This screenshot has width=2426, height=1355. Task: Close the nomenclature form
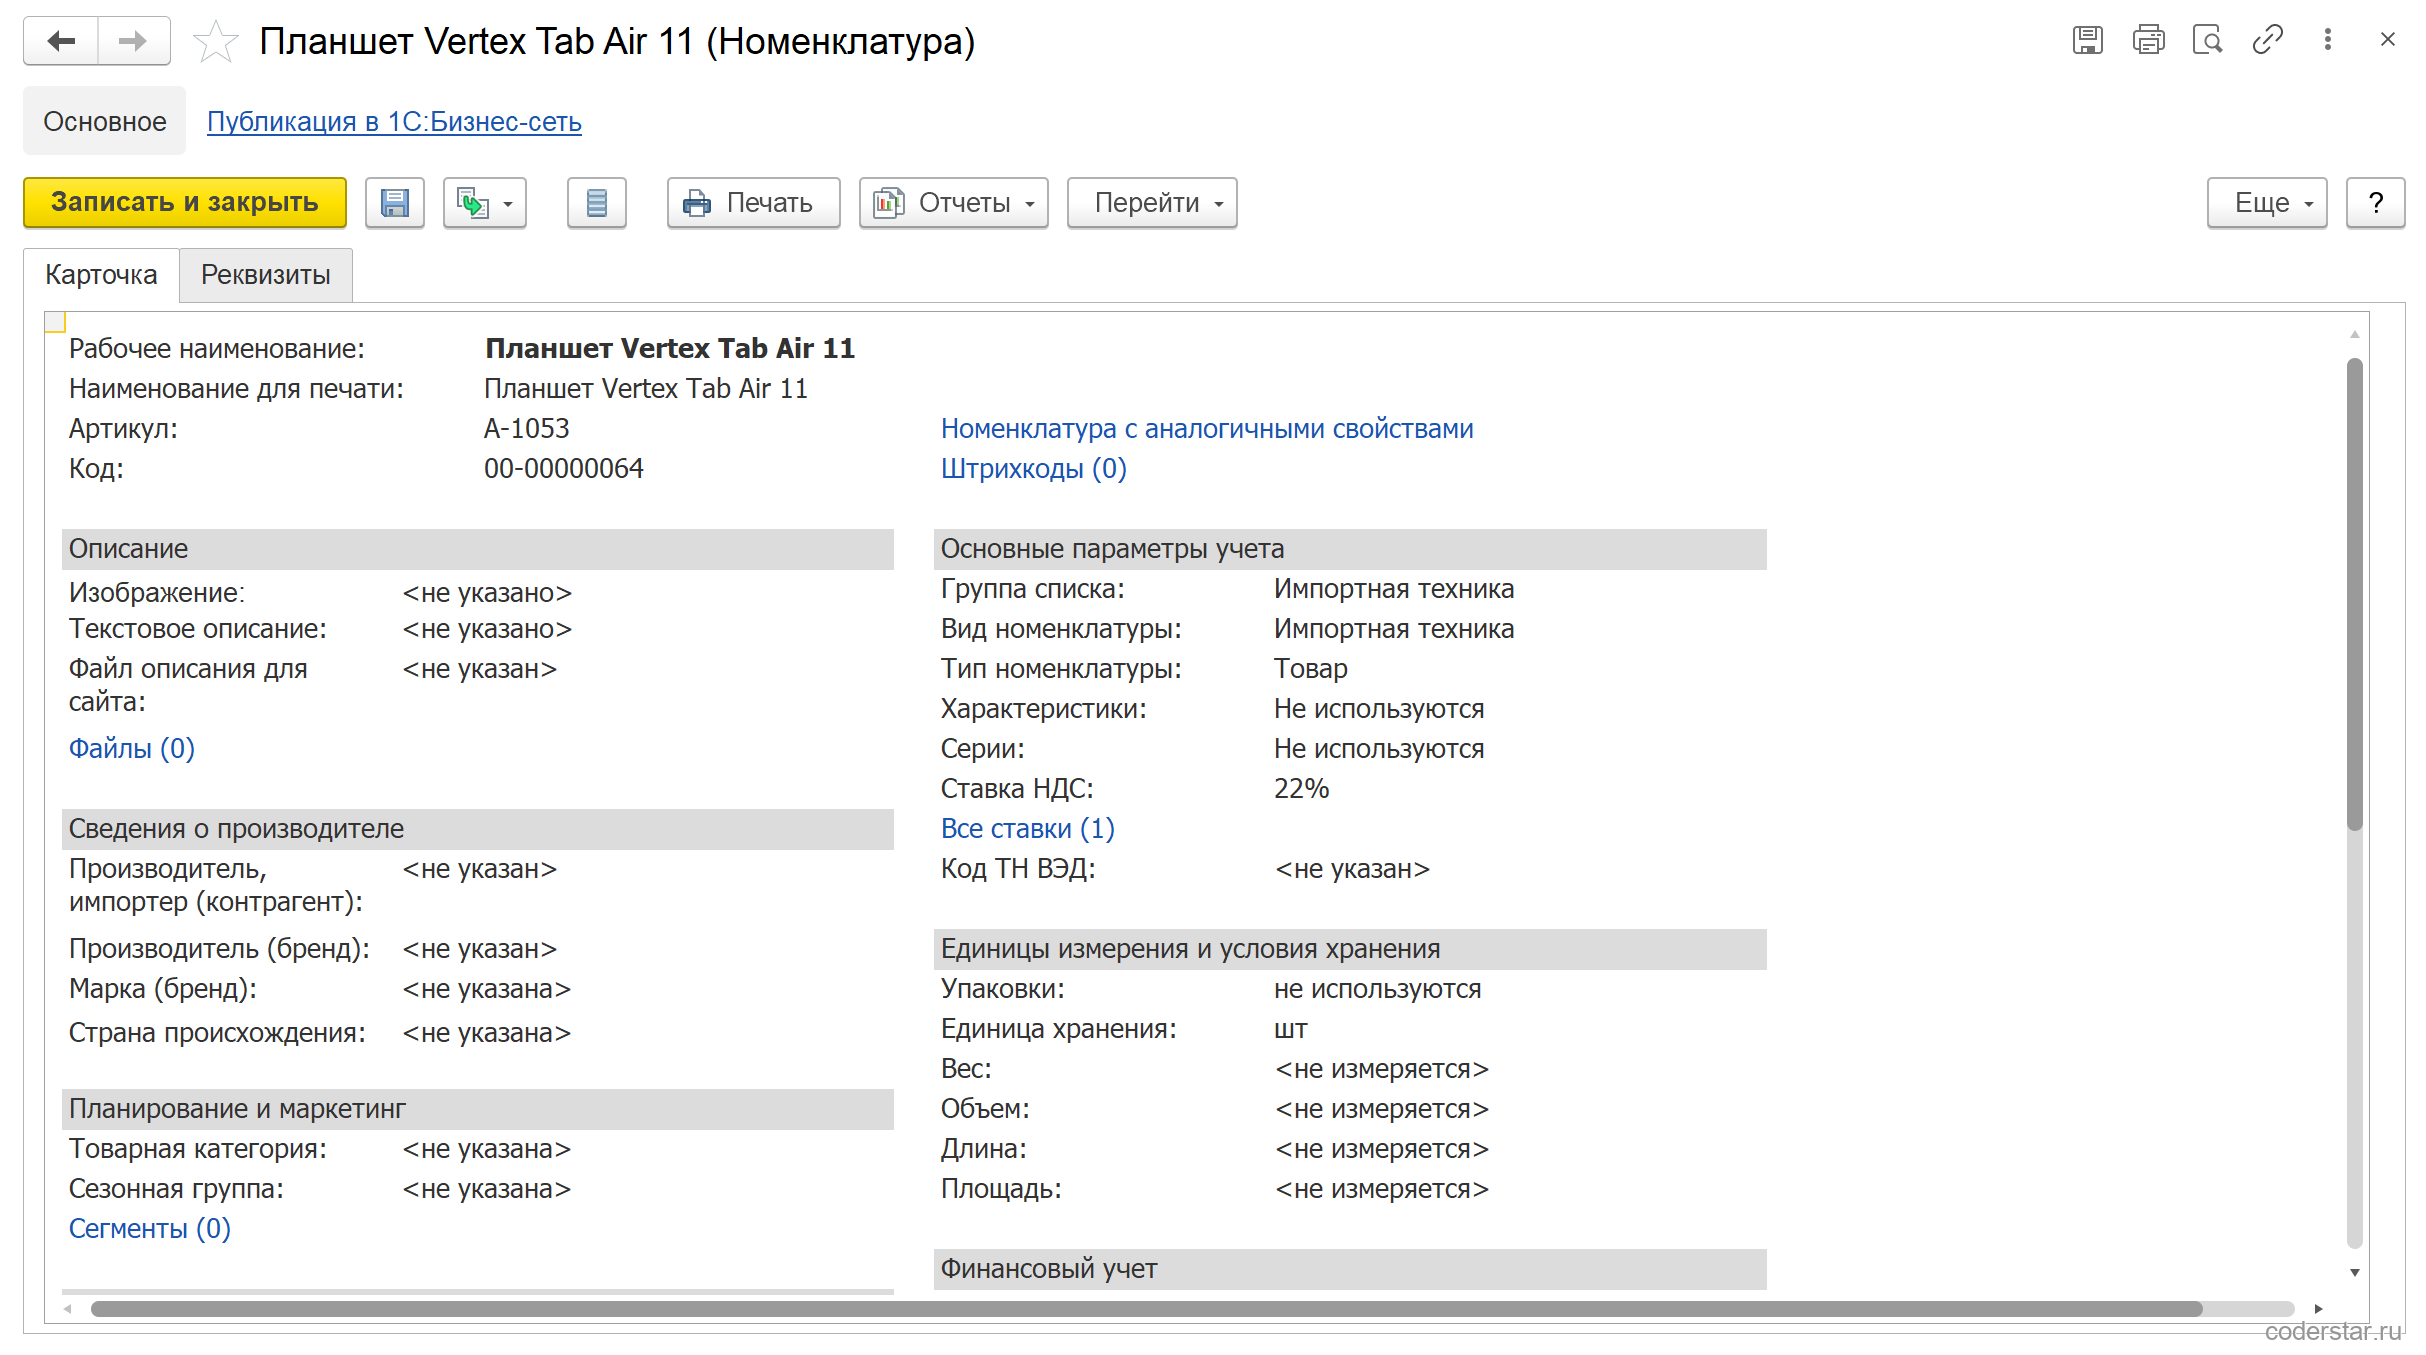click(2388, 40)
